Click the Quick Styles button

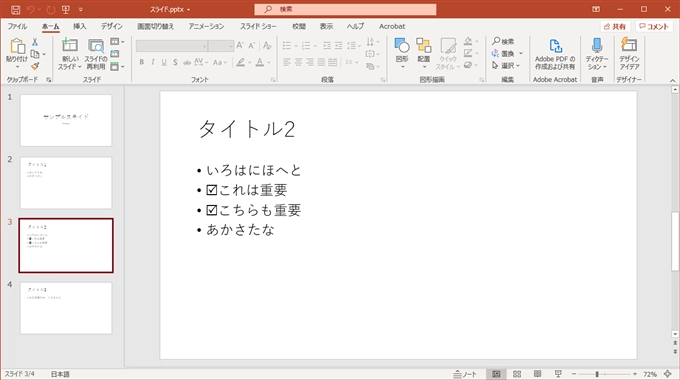(448, 54)
